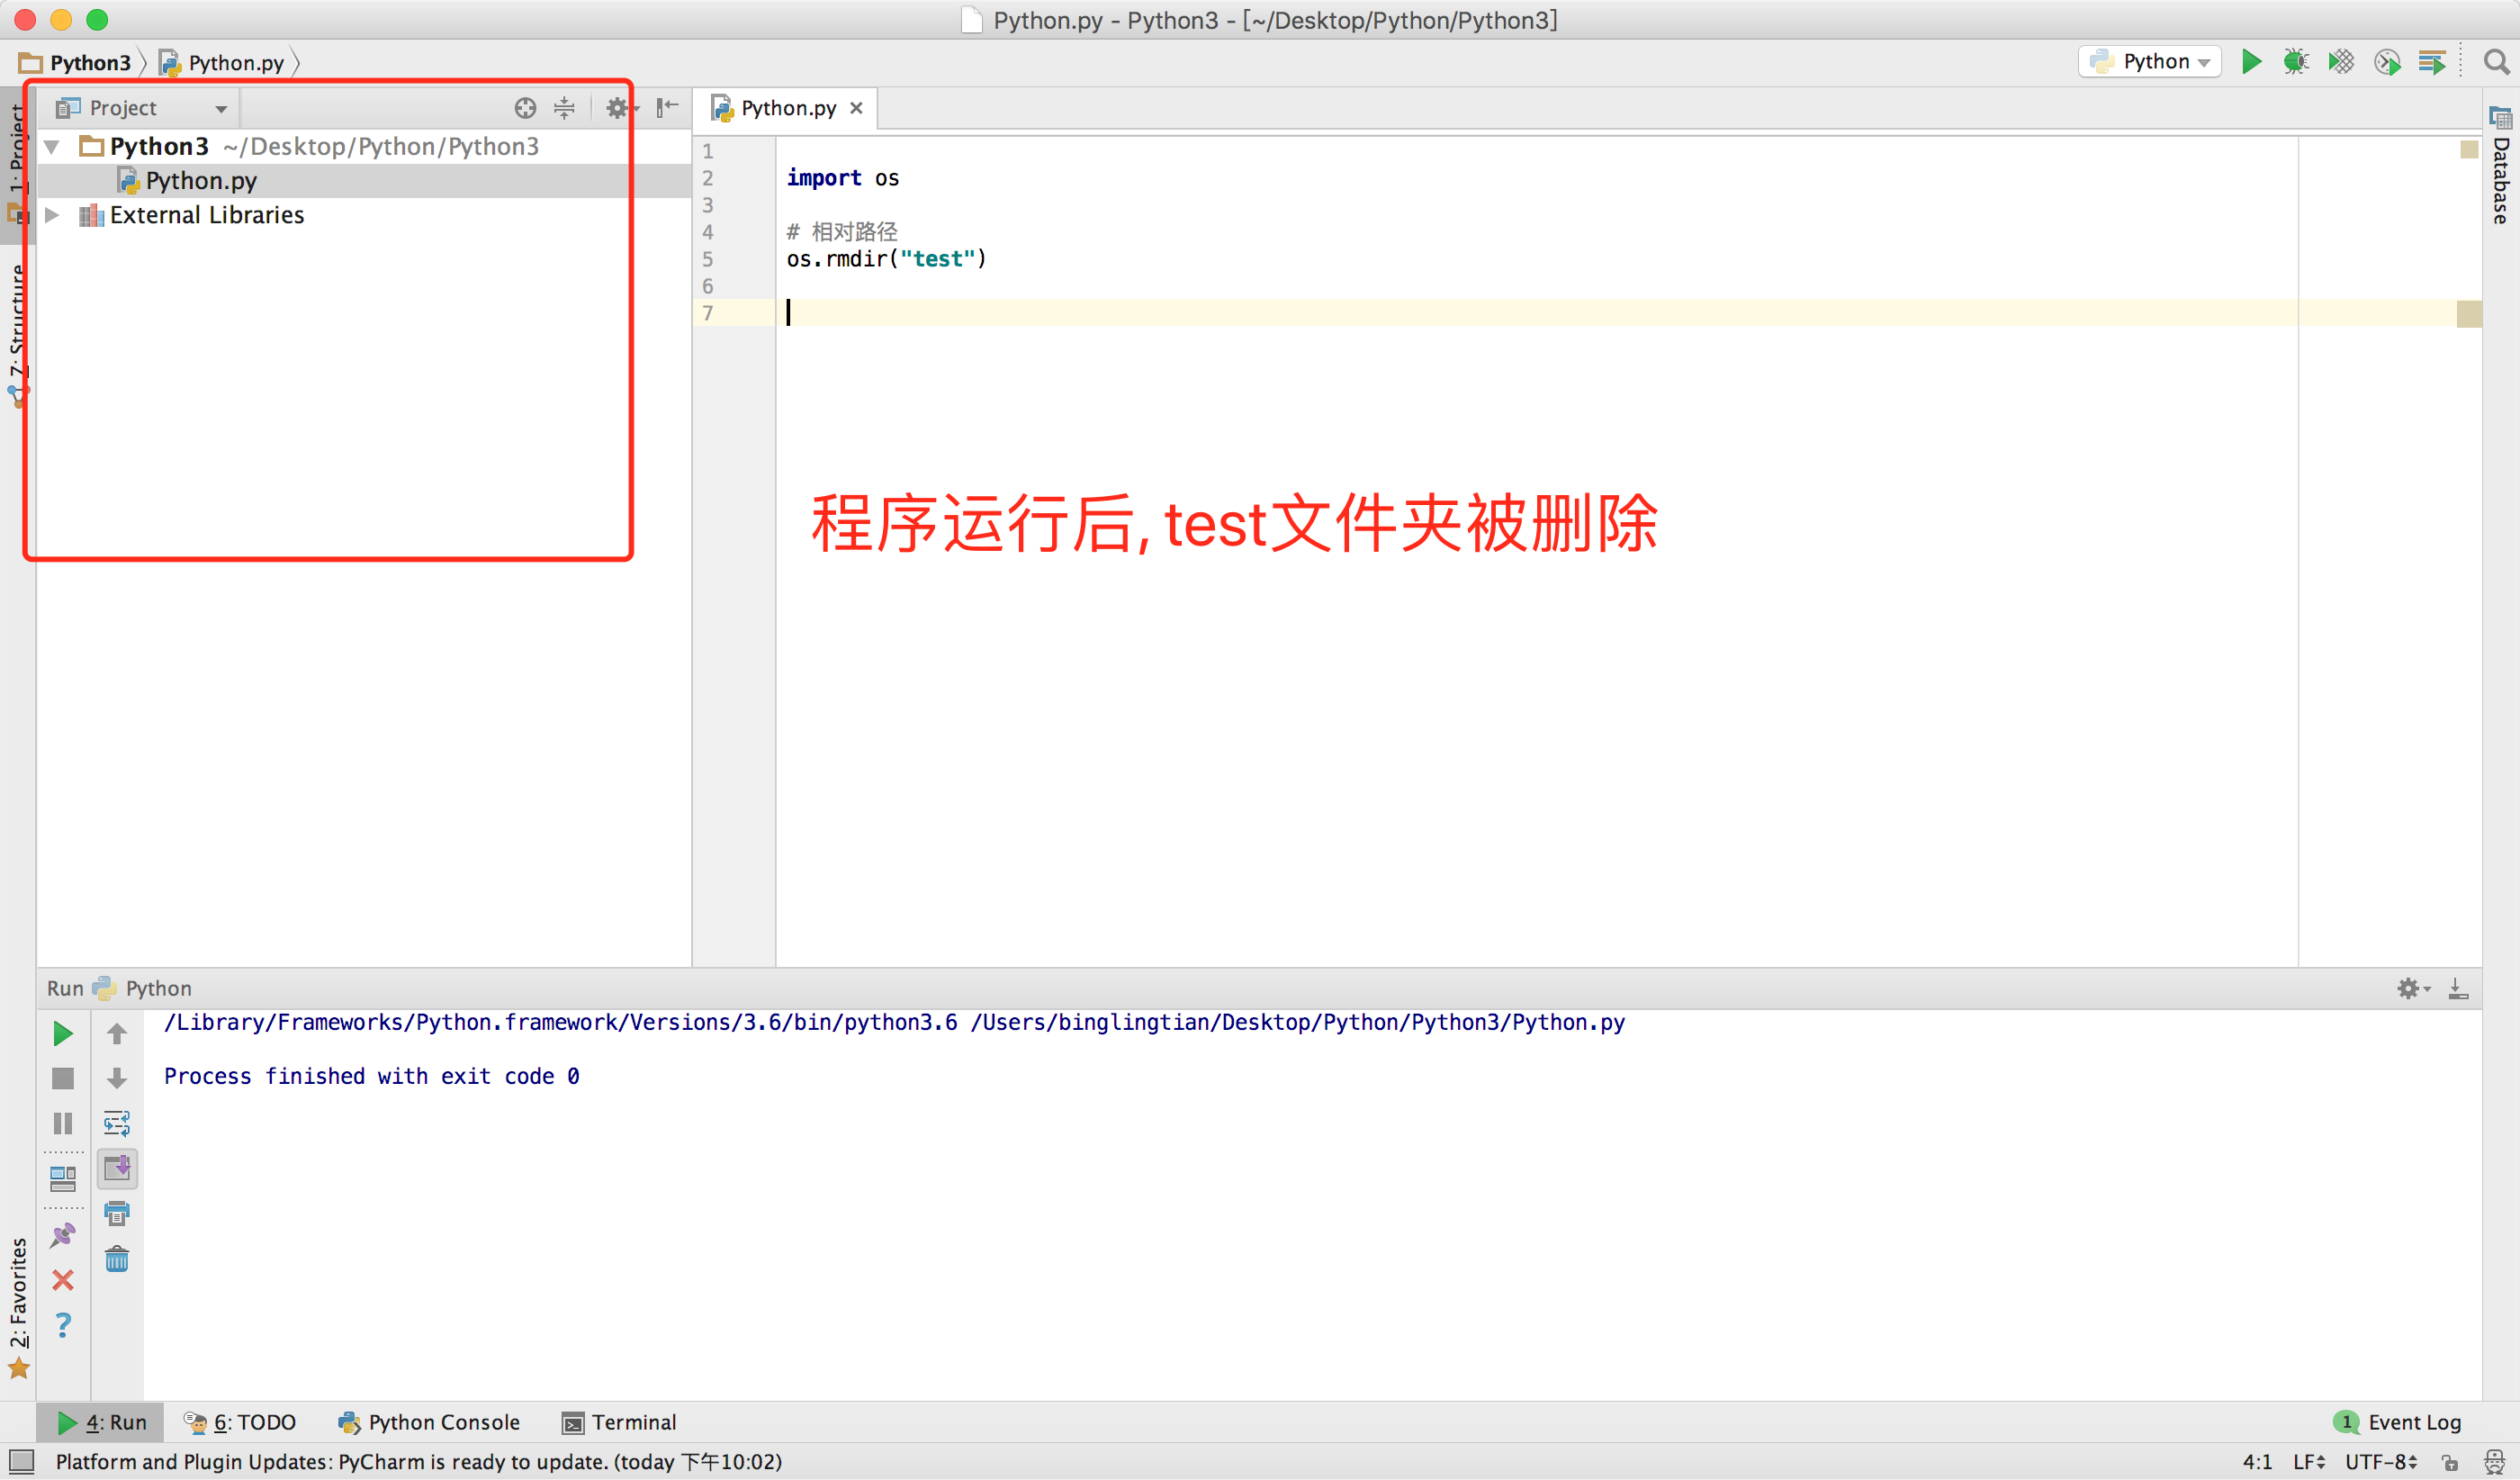Start debugging with the bug icon

(x=2295, y=62)
